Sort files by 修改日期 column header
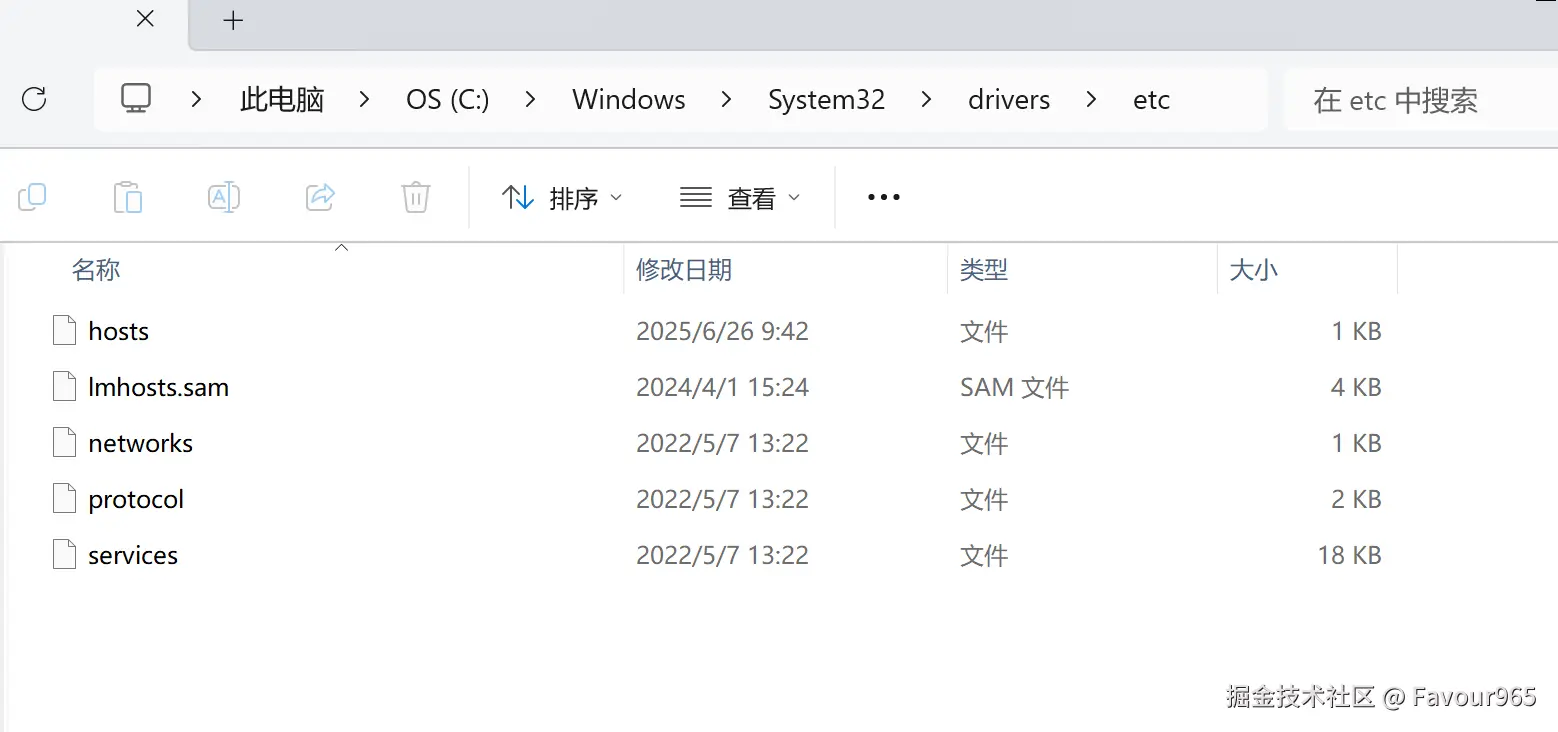The height and width of the screenshot is (732, 1558). (684, 269)
